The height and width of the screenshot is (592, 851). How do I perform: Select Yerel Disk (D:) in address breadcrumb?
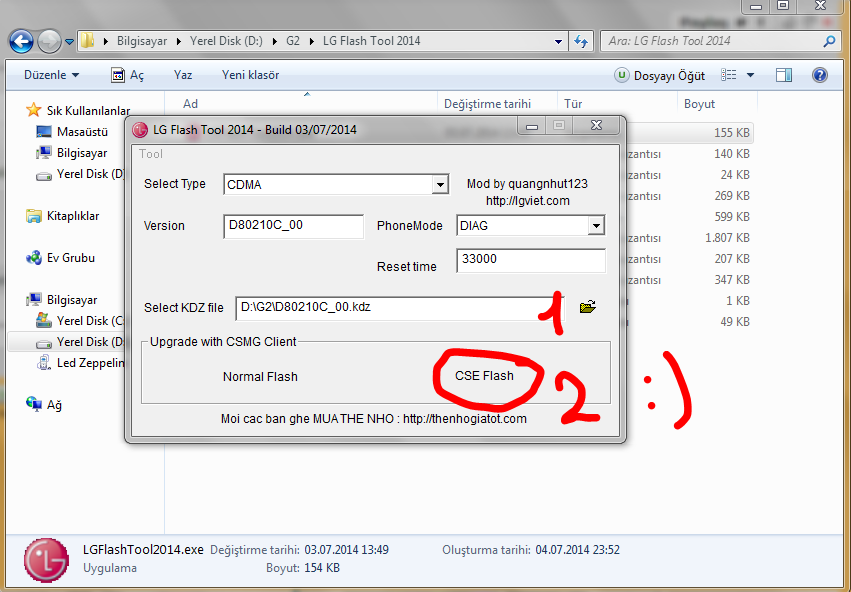226,41
